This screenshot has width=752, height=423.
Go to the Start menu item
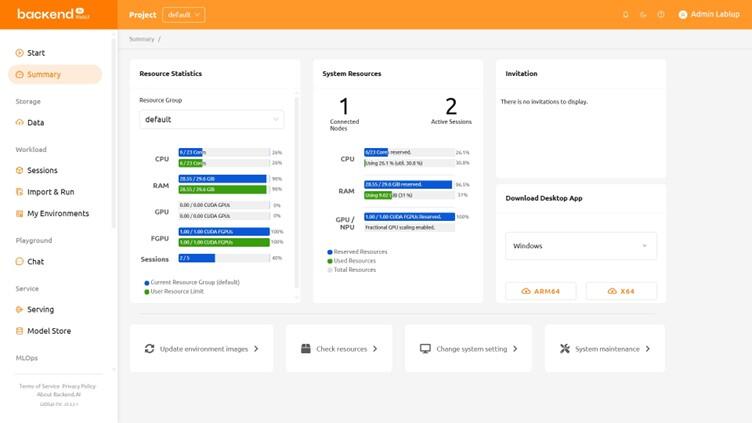click(55, 53)
